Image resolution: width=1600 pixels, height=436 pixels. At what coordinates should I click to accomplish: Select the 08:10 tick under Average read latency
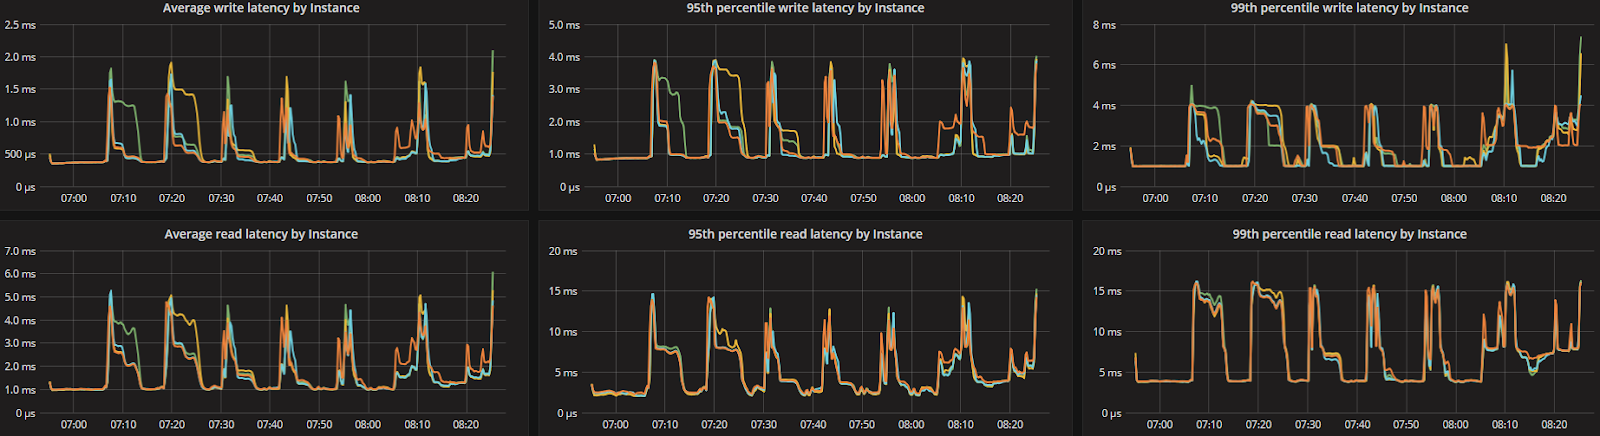click(x=417, y=424)
